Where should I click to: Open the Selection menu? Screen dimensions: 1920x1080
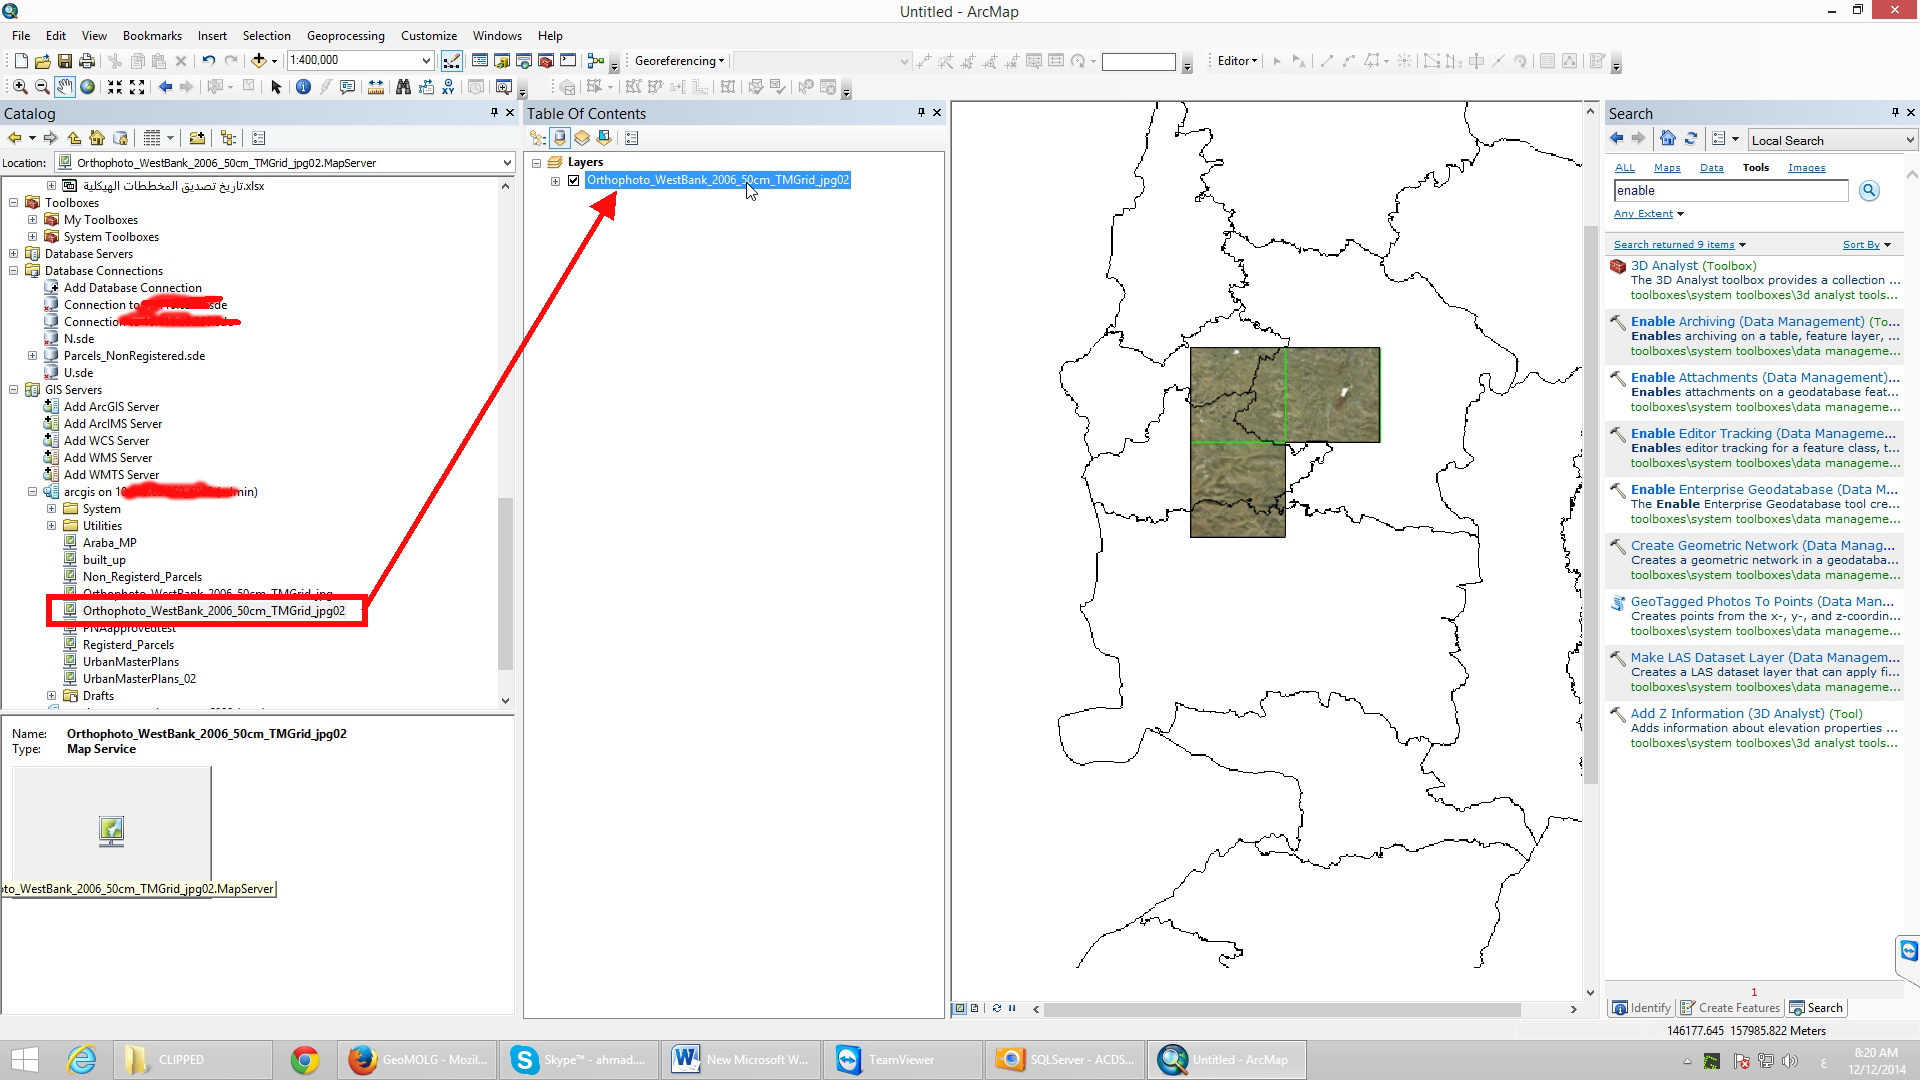[x=266, y=36]
